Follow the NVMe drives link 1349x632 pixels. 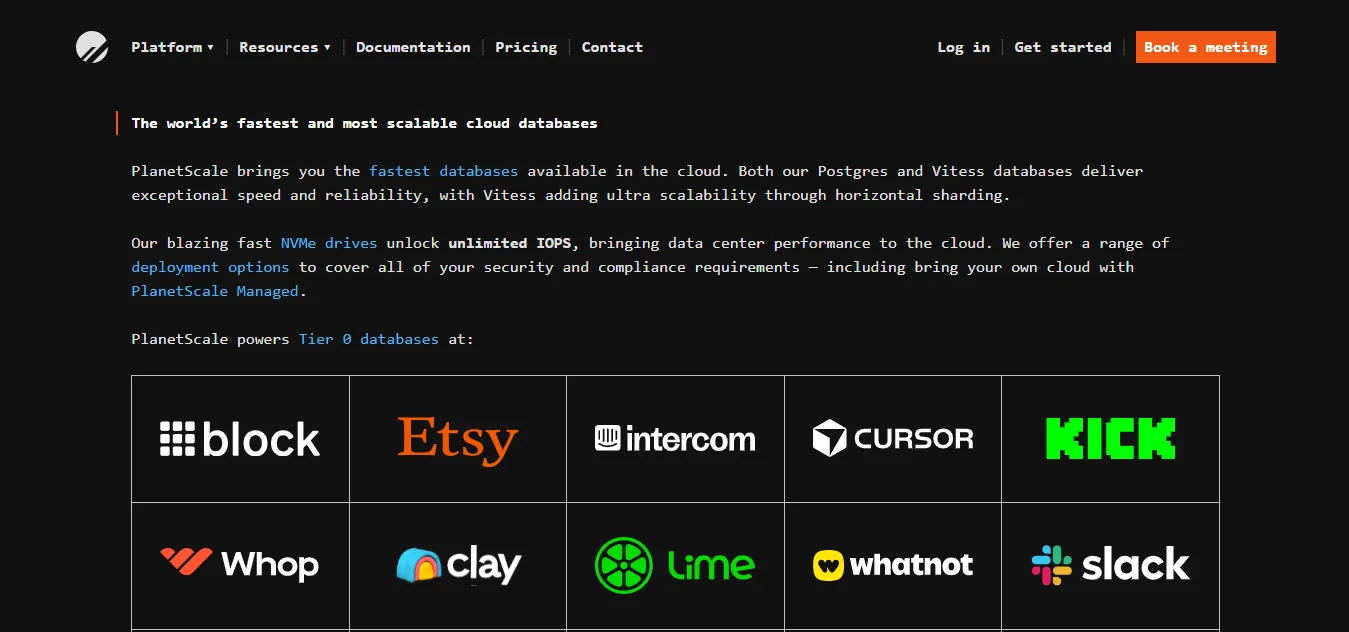click(x=329, y=243)
